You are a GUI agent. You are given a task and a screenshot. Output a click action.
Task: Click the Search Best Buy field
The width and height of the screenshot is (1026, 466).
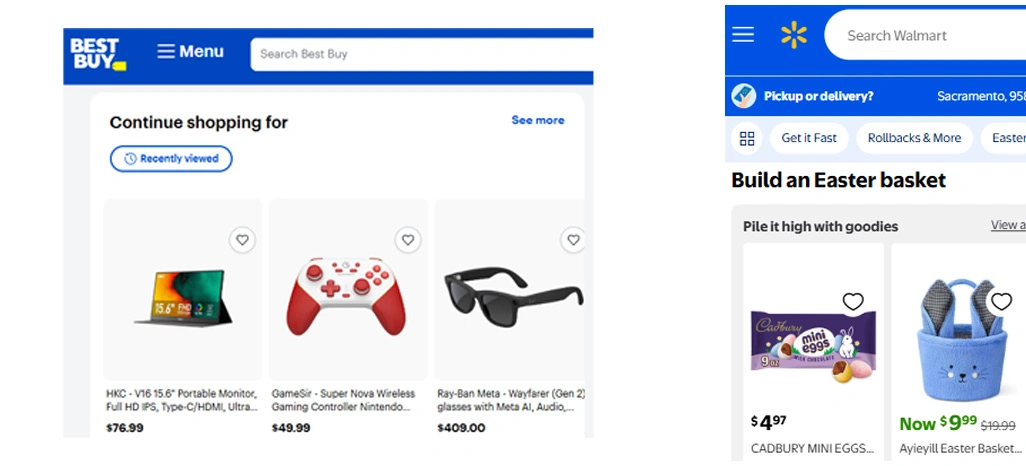pyautogui.click(x=420, y=54)
